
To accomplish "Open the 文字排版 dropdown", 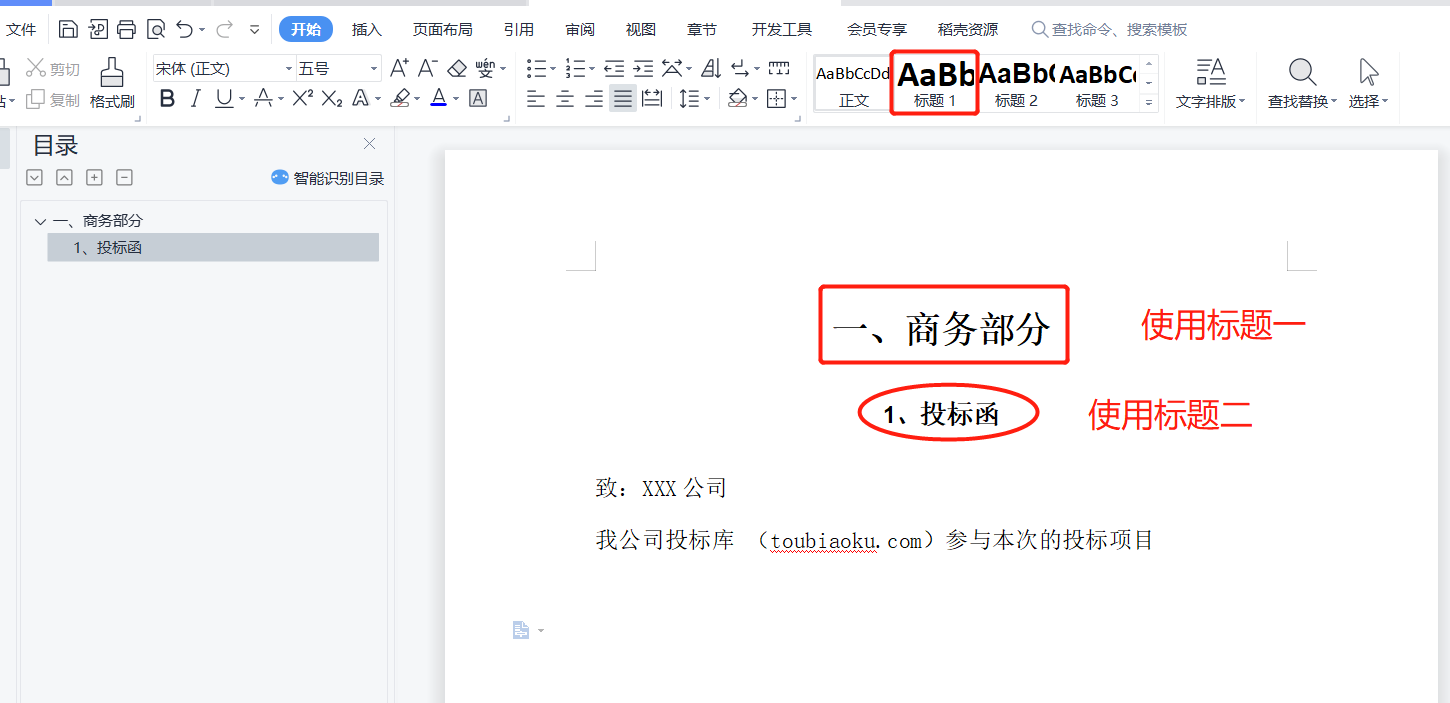I will [1211, 84].
